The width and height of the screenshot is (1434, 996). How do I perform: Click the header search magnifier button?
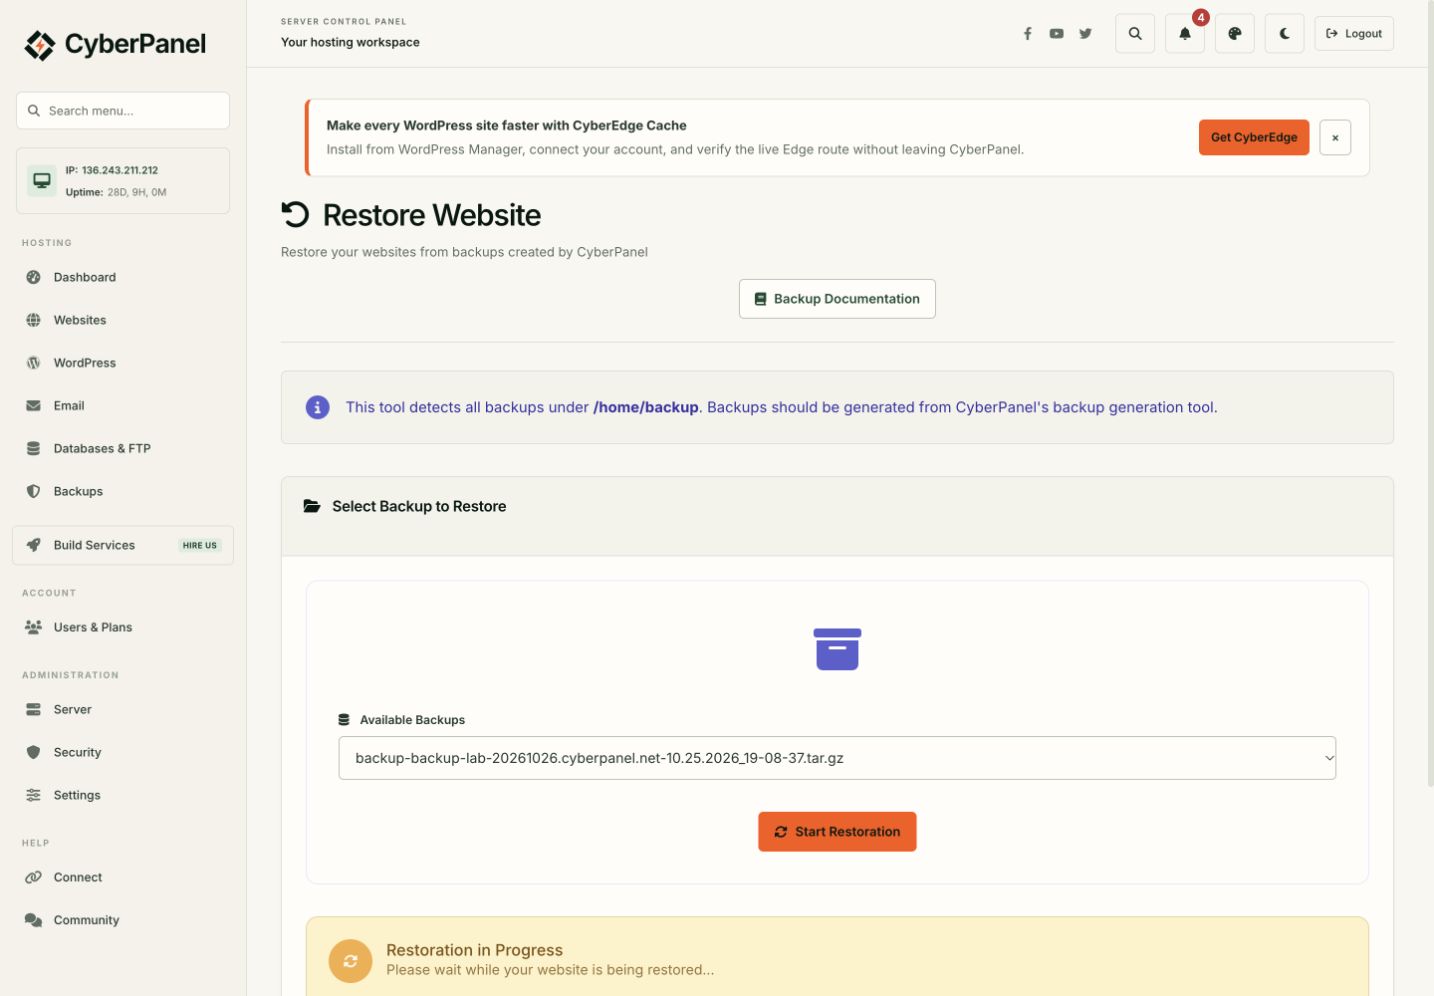[x=1134, y=33]
